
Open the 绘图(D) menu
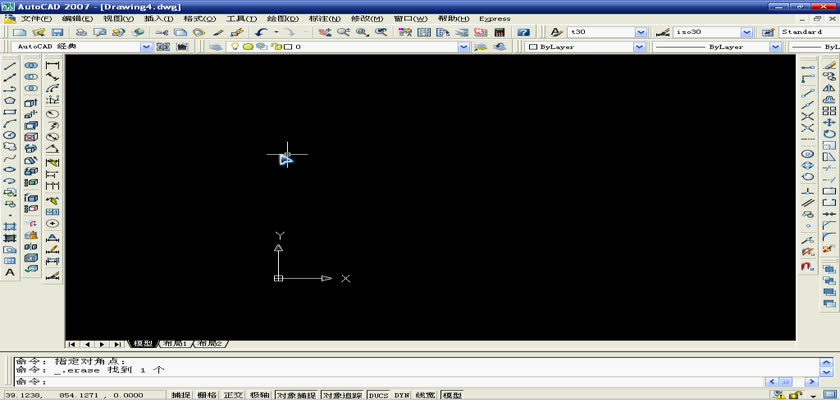tap(283, 19)
